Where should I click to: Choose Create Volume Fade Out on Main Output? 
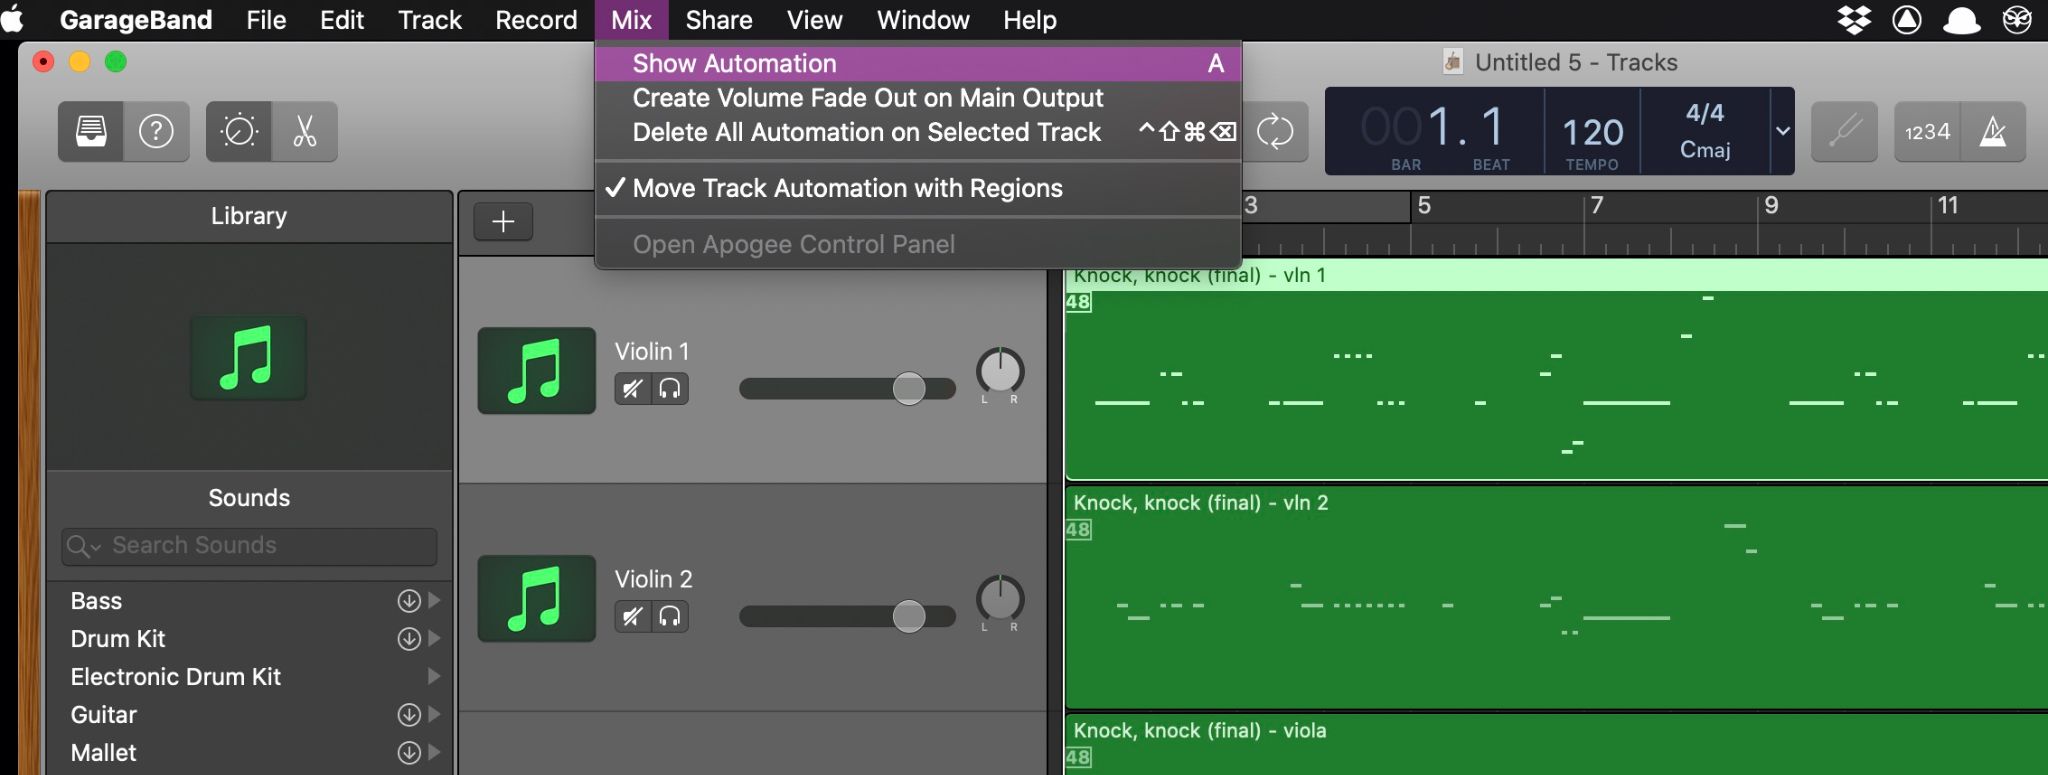pyautogui.click(x=867, y=98)
